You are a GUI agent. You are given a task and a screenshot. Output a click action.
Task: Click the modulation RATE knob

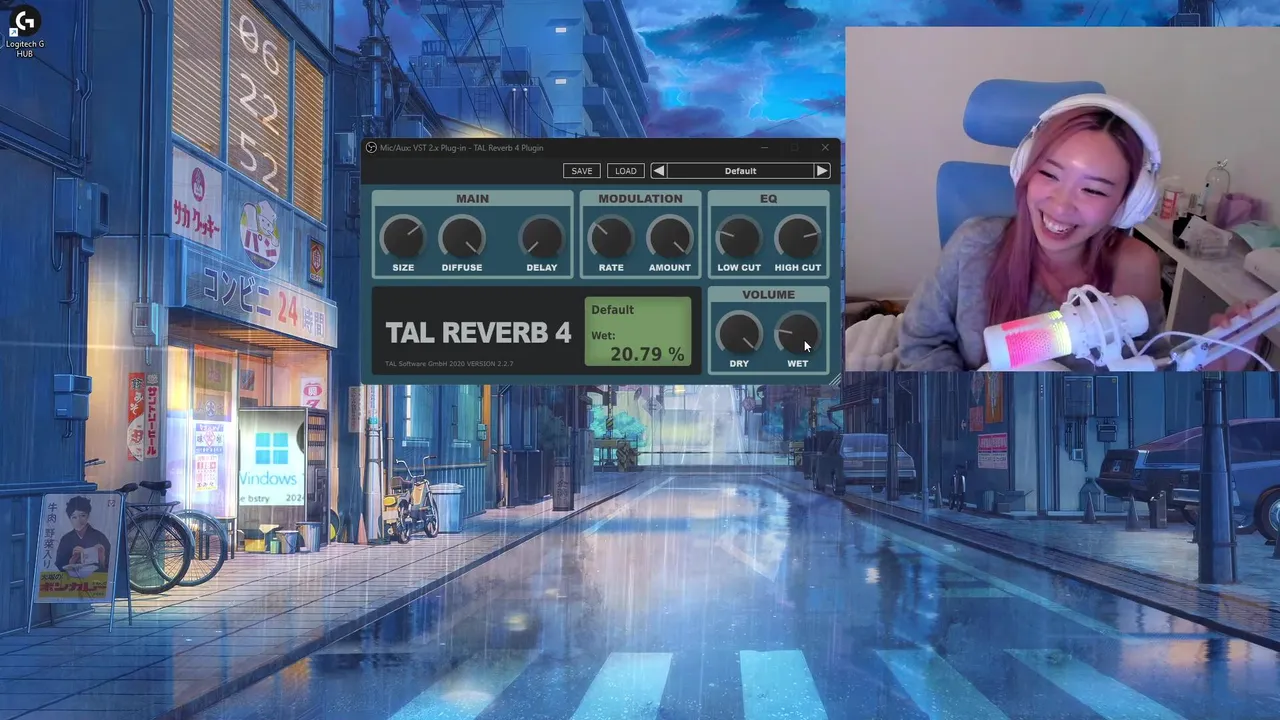pyautogui.click(x=610, y=238)
